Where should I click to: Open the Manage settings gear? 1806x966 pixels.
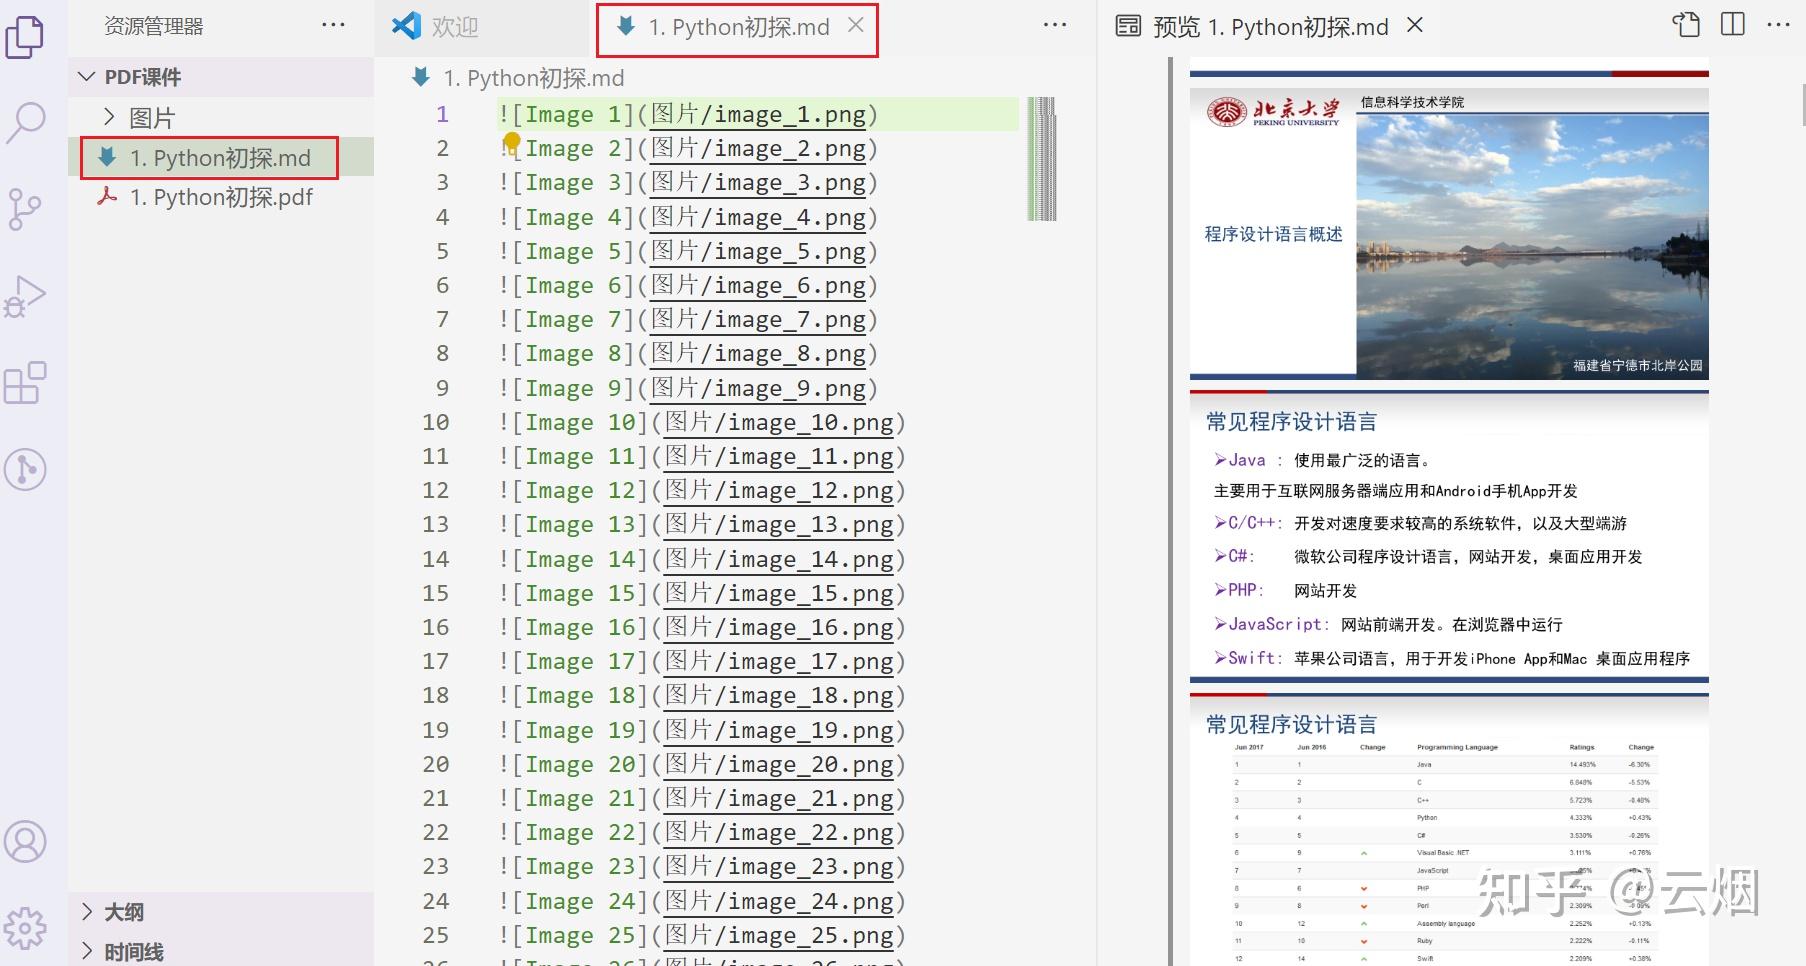tap(27, 928)
